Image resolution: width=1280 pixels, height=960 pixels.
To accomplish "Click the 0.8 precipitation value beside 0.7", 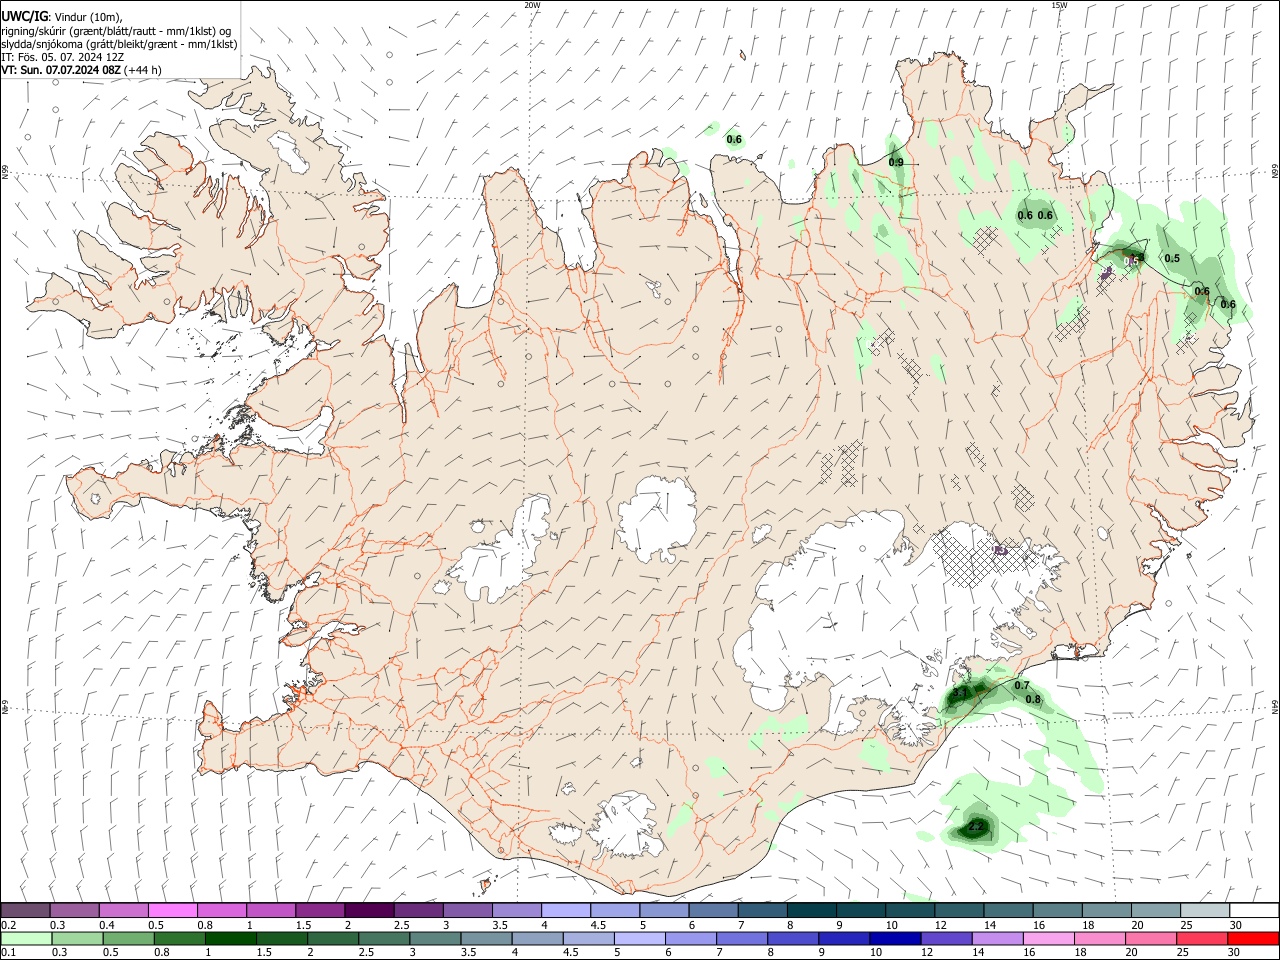I will tap(1034, 699).
